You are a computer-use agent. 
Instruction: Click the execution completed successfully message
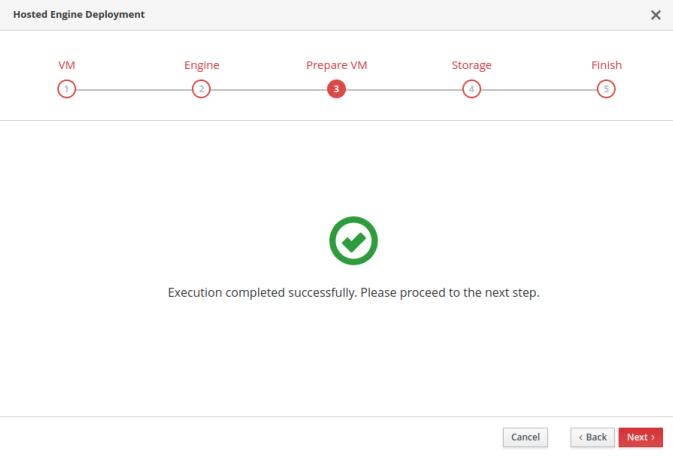[353, 292]
